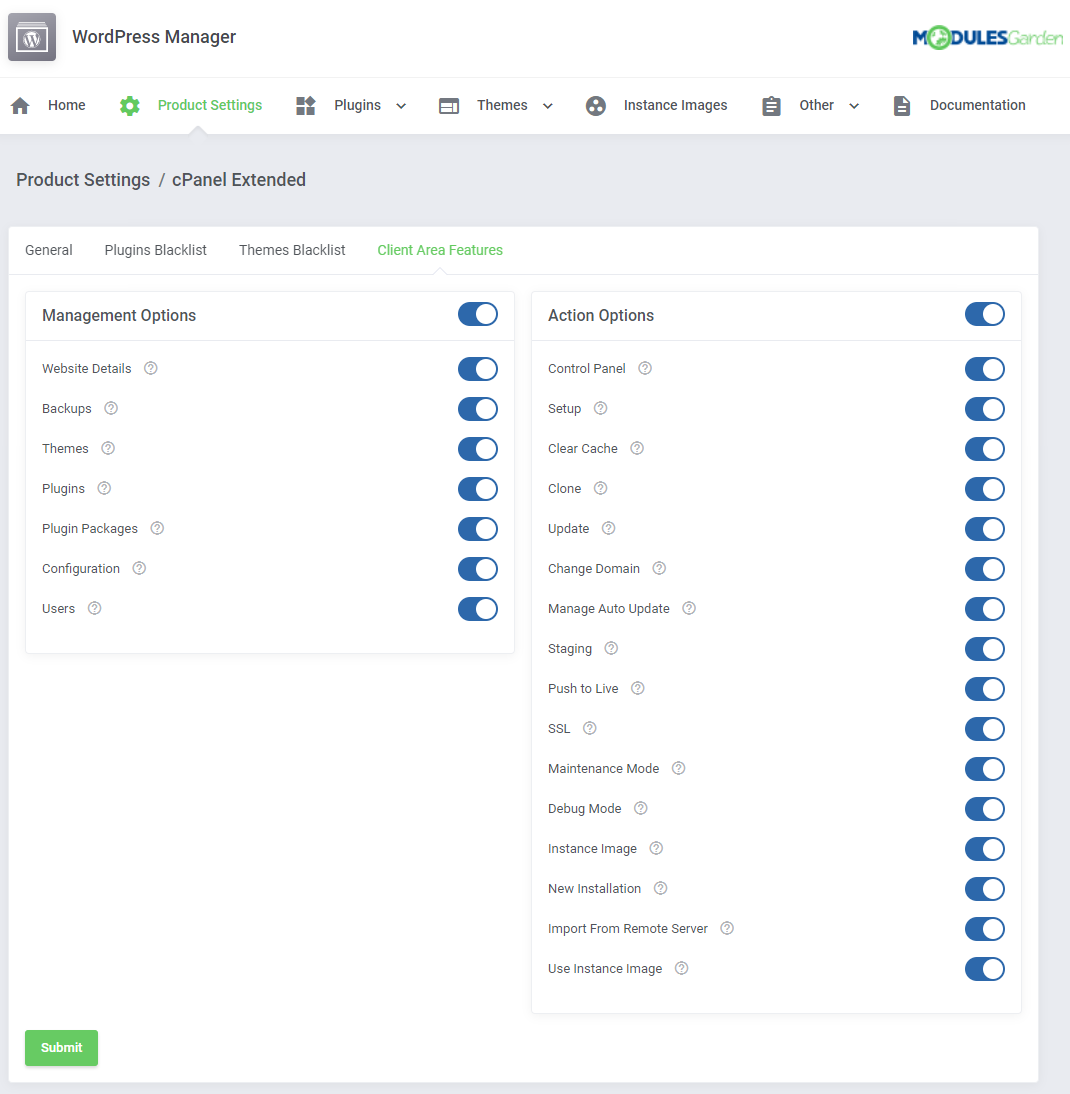
Task: Click help icon next to SSL
Action: (x=590, y=728)
